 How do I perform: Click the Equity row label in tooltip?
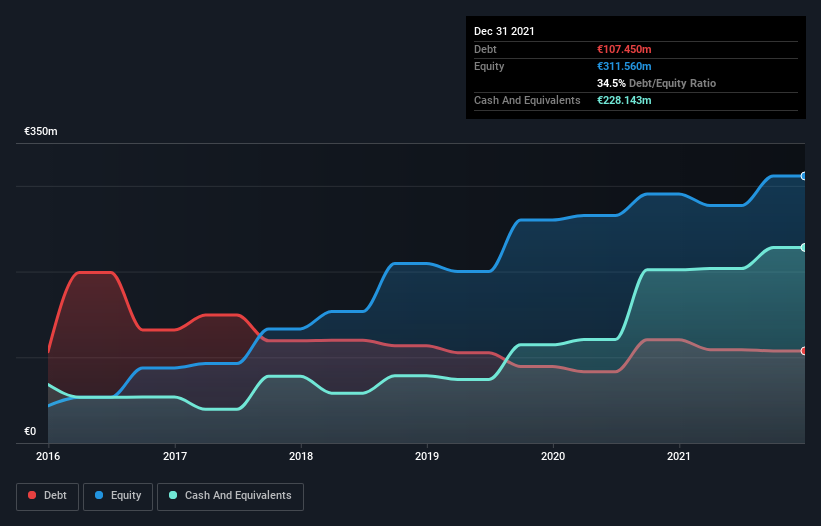click(489, 66)
